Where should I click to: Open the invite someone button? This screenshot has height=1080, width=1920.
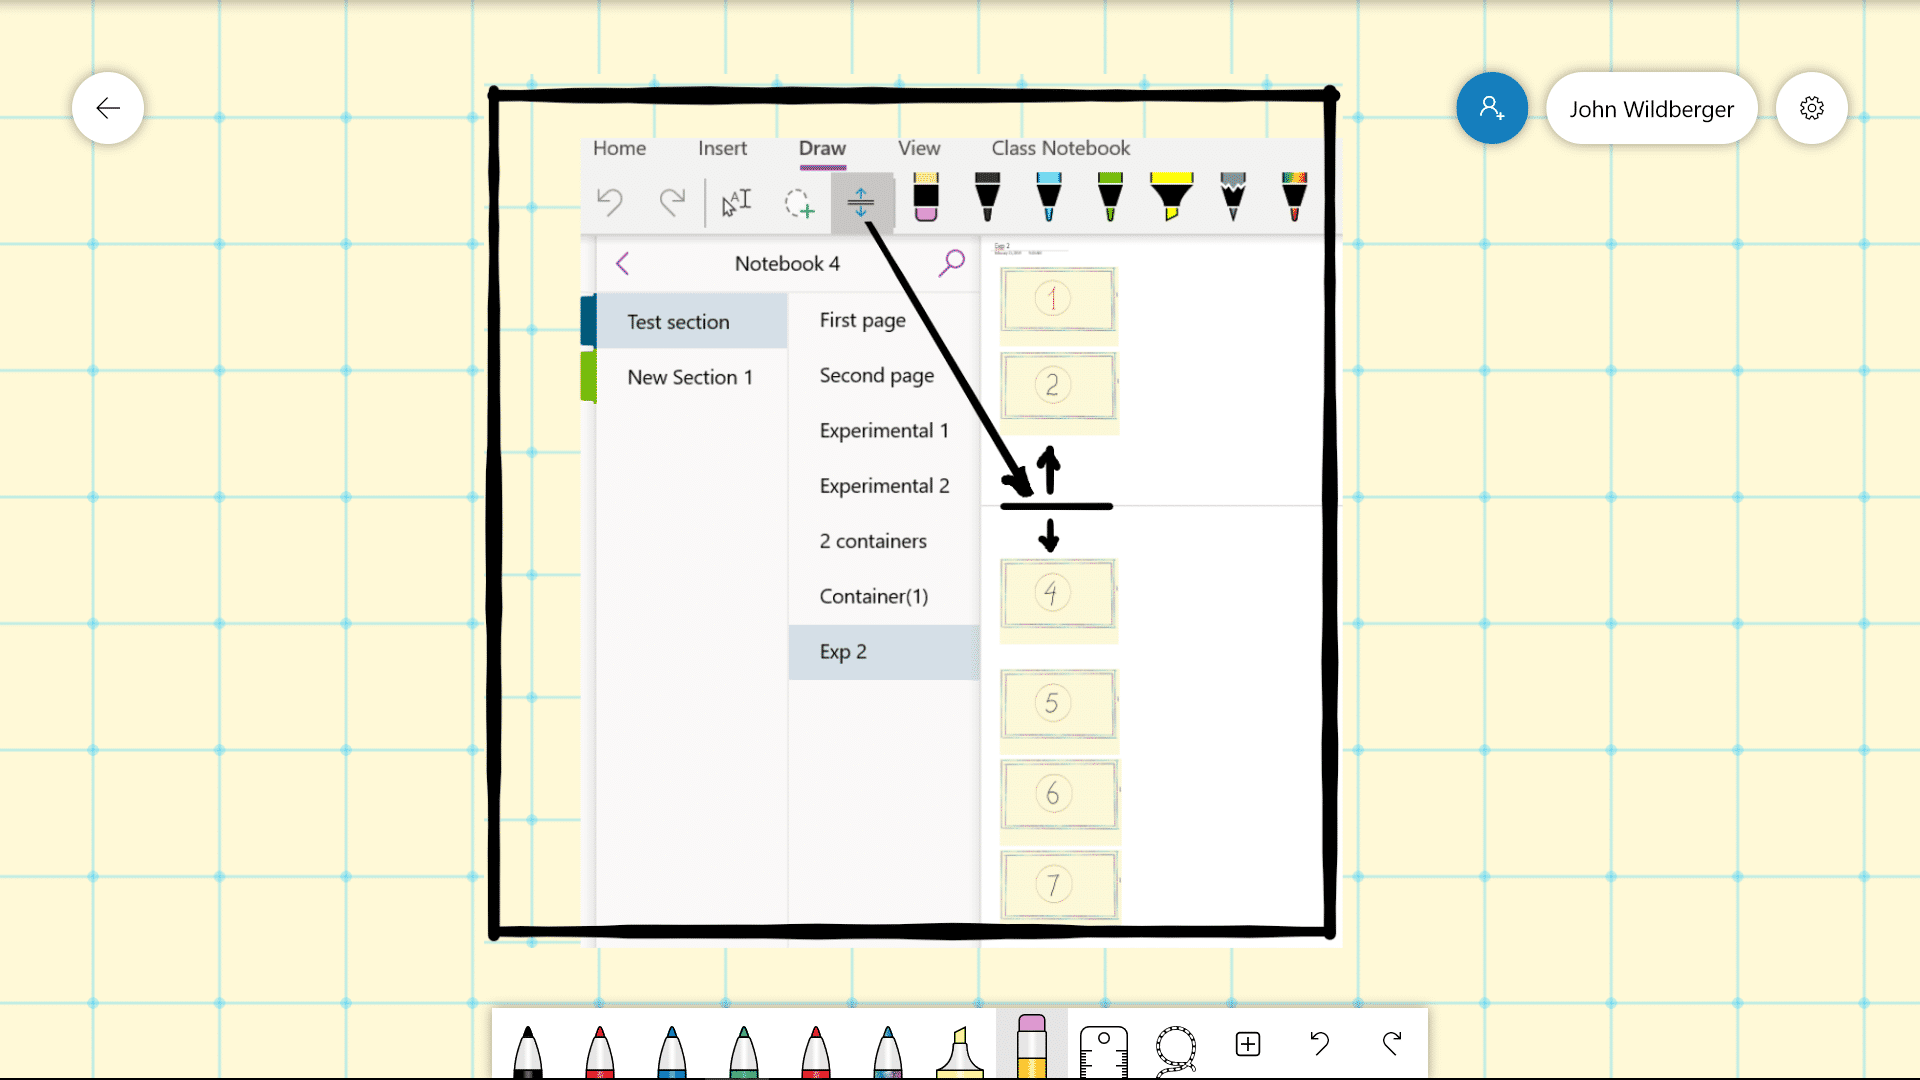click(x=1492, y=108)
